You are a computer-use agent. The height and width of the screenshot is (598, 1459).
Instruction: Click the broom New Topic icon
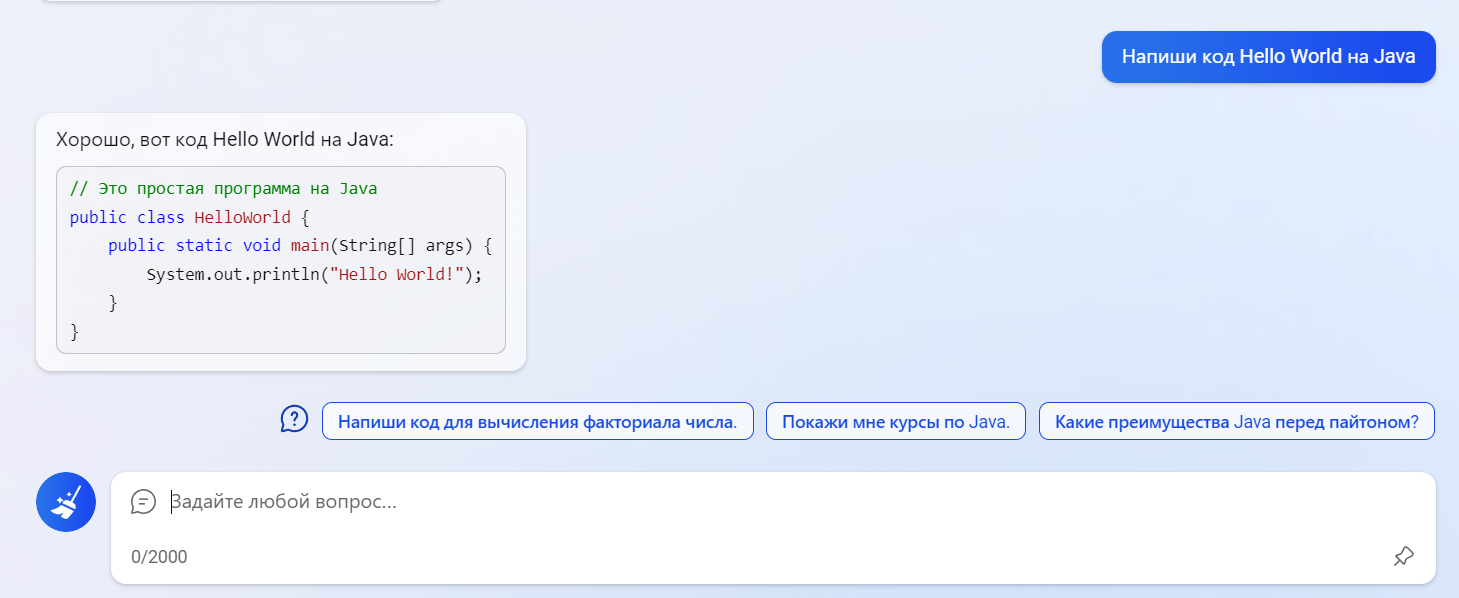66,502
